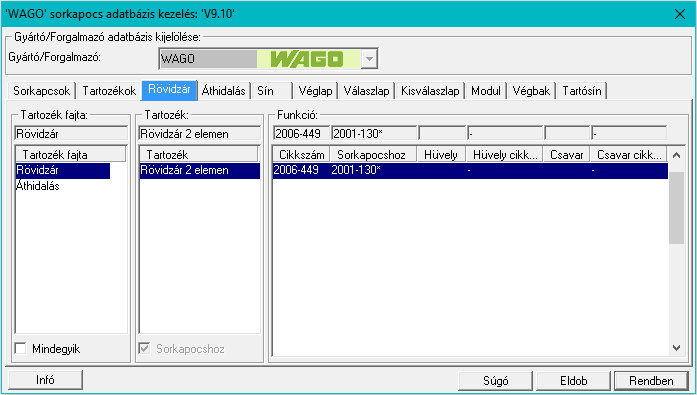This screenshot has height=395, width=697.
Task: Open the Áthidalás tab
Action: tap(224, 91)
